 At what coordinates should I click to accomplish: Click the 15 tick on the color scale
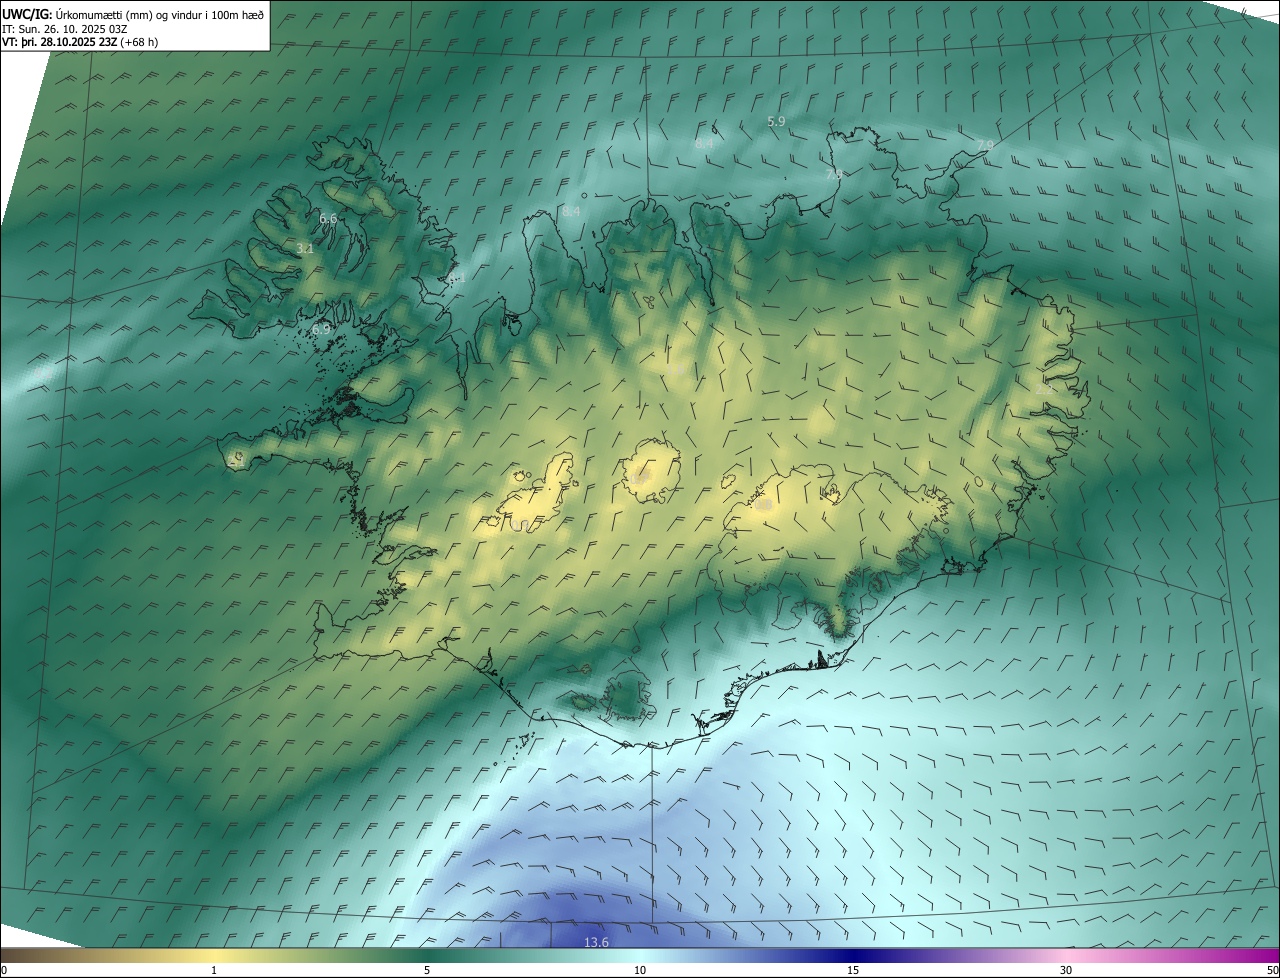(x=853, y=970)
